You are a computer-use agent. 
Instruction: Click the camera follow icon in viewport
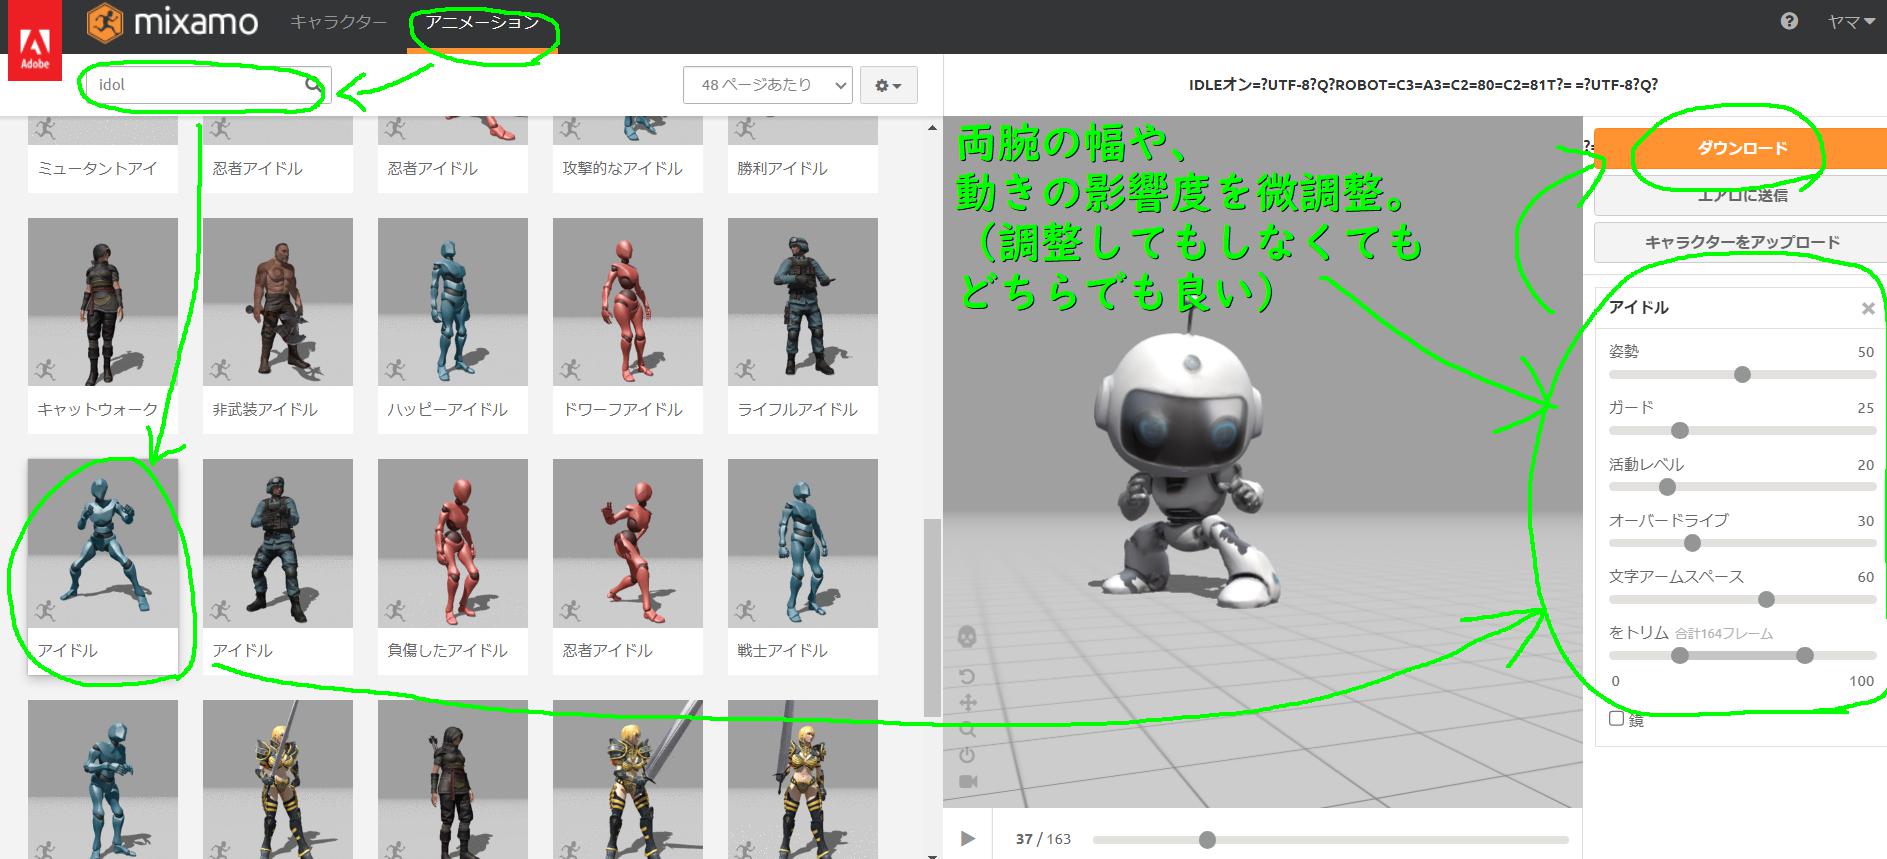967,781
